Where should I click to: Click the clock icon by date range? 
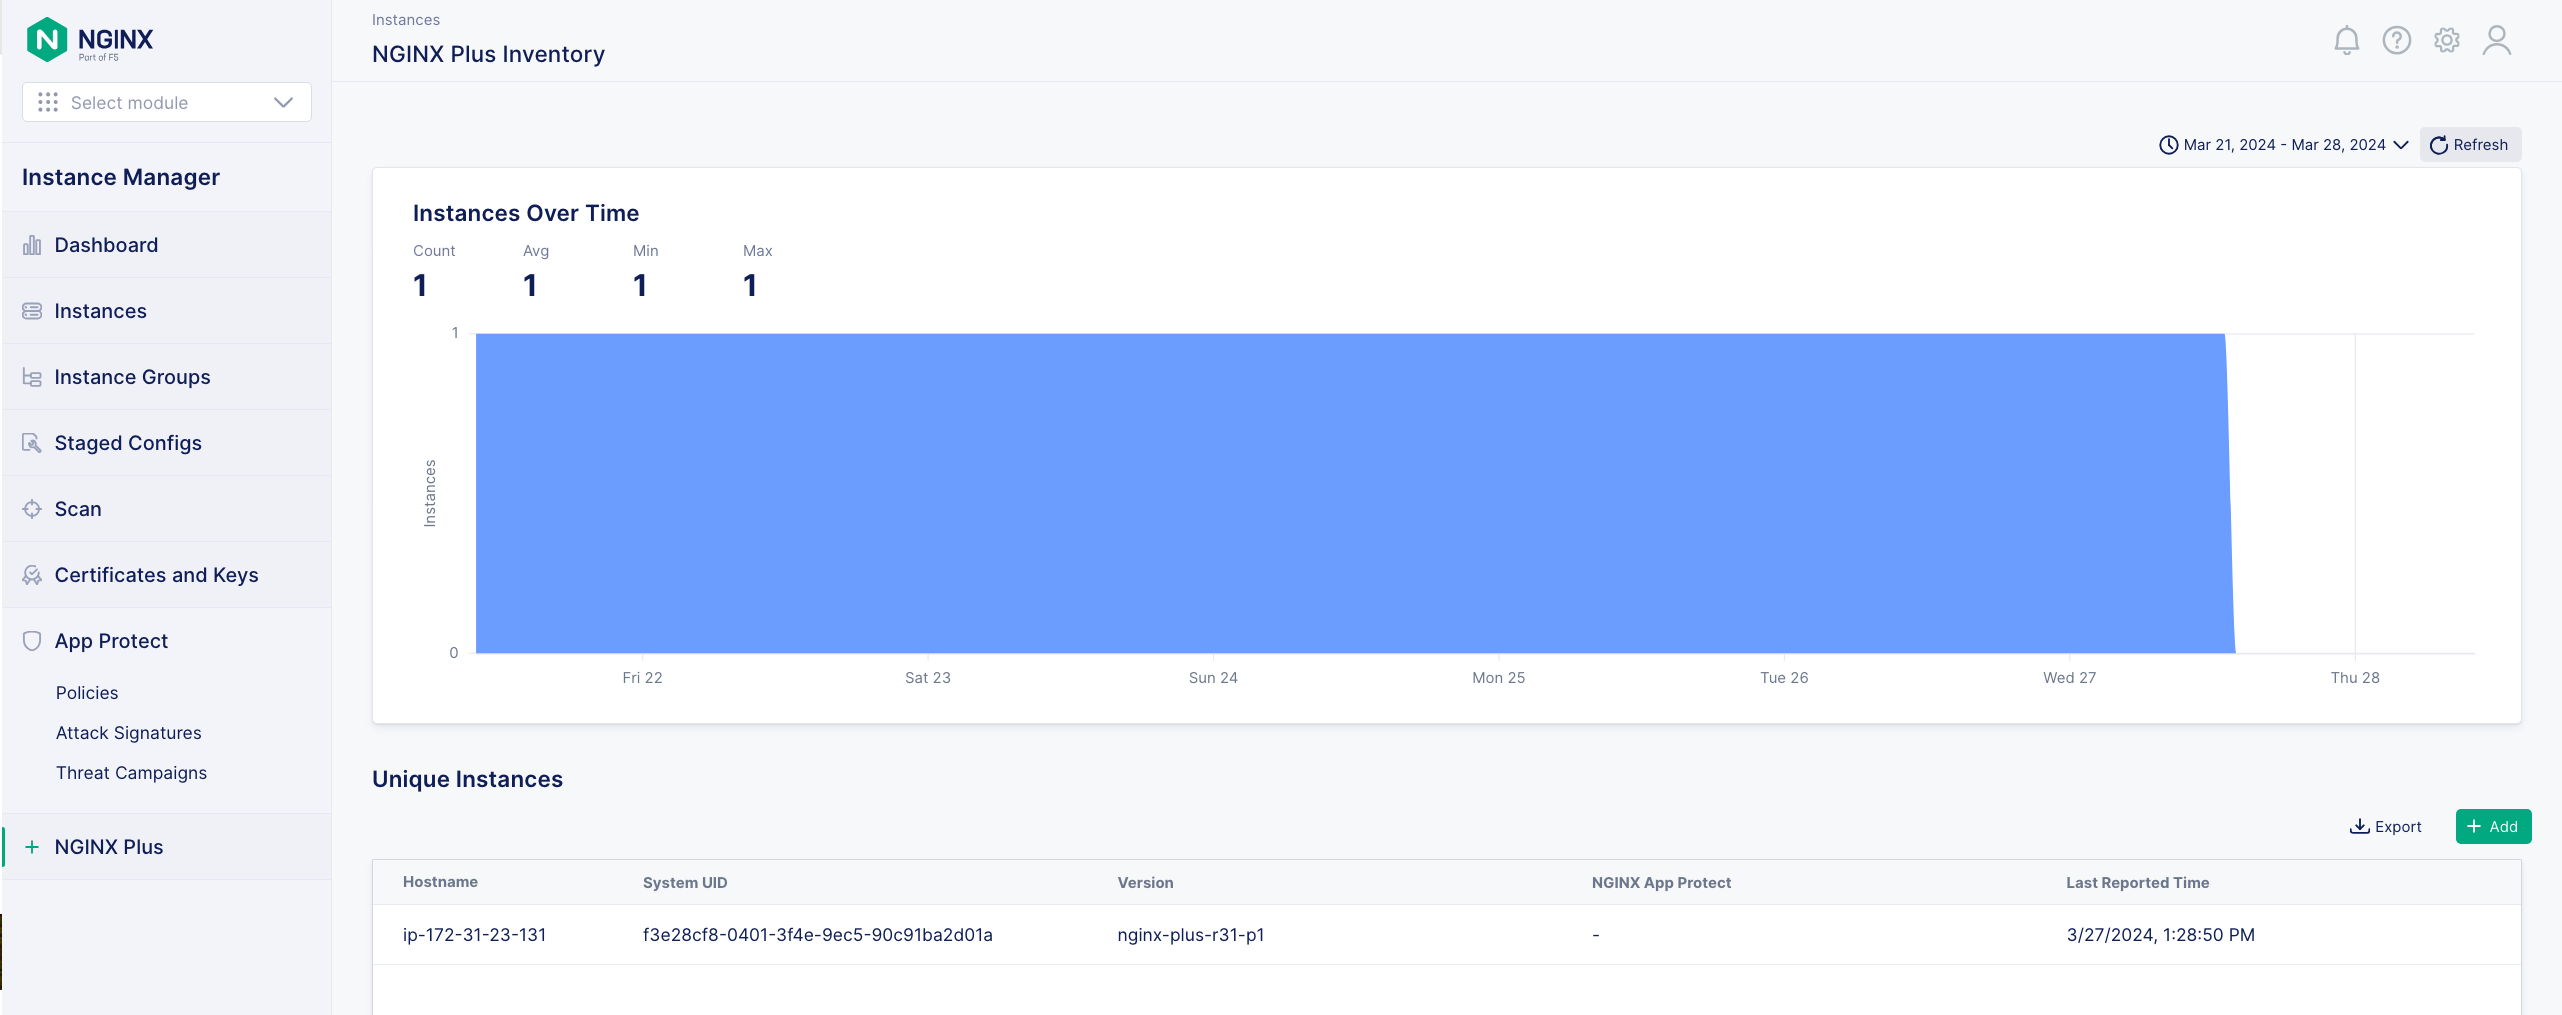2168,145
